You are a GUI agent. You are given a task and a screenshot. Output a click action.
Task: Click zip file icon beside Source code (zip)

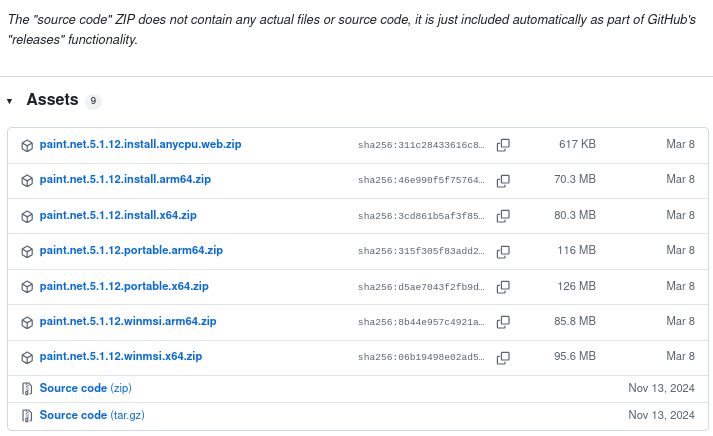coord(27,389)
